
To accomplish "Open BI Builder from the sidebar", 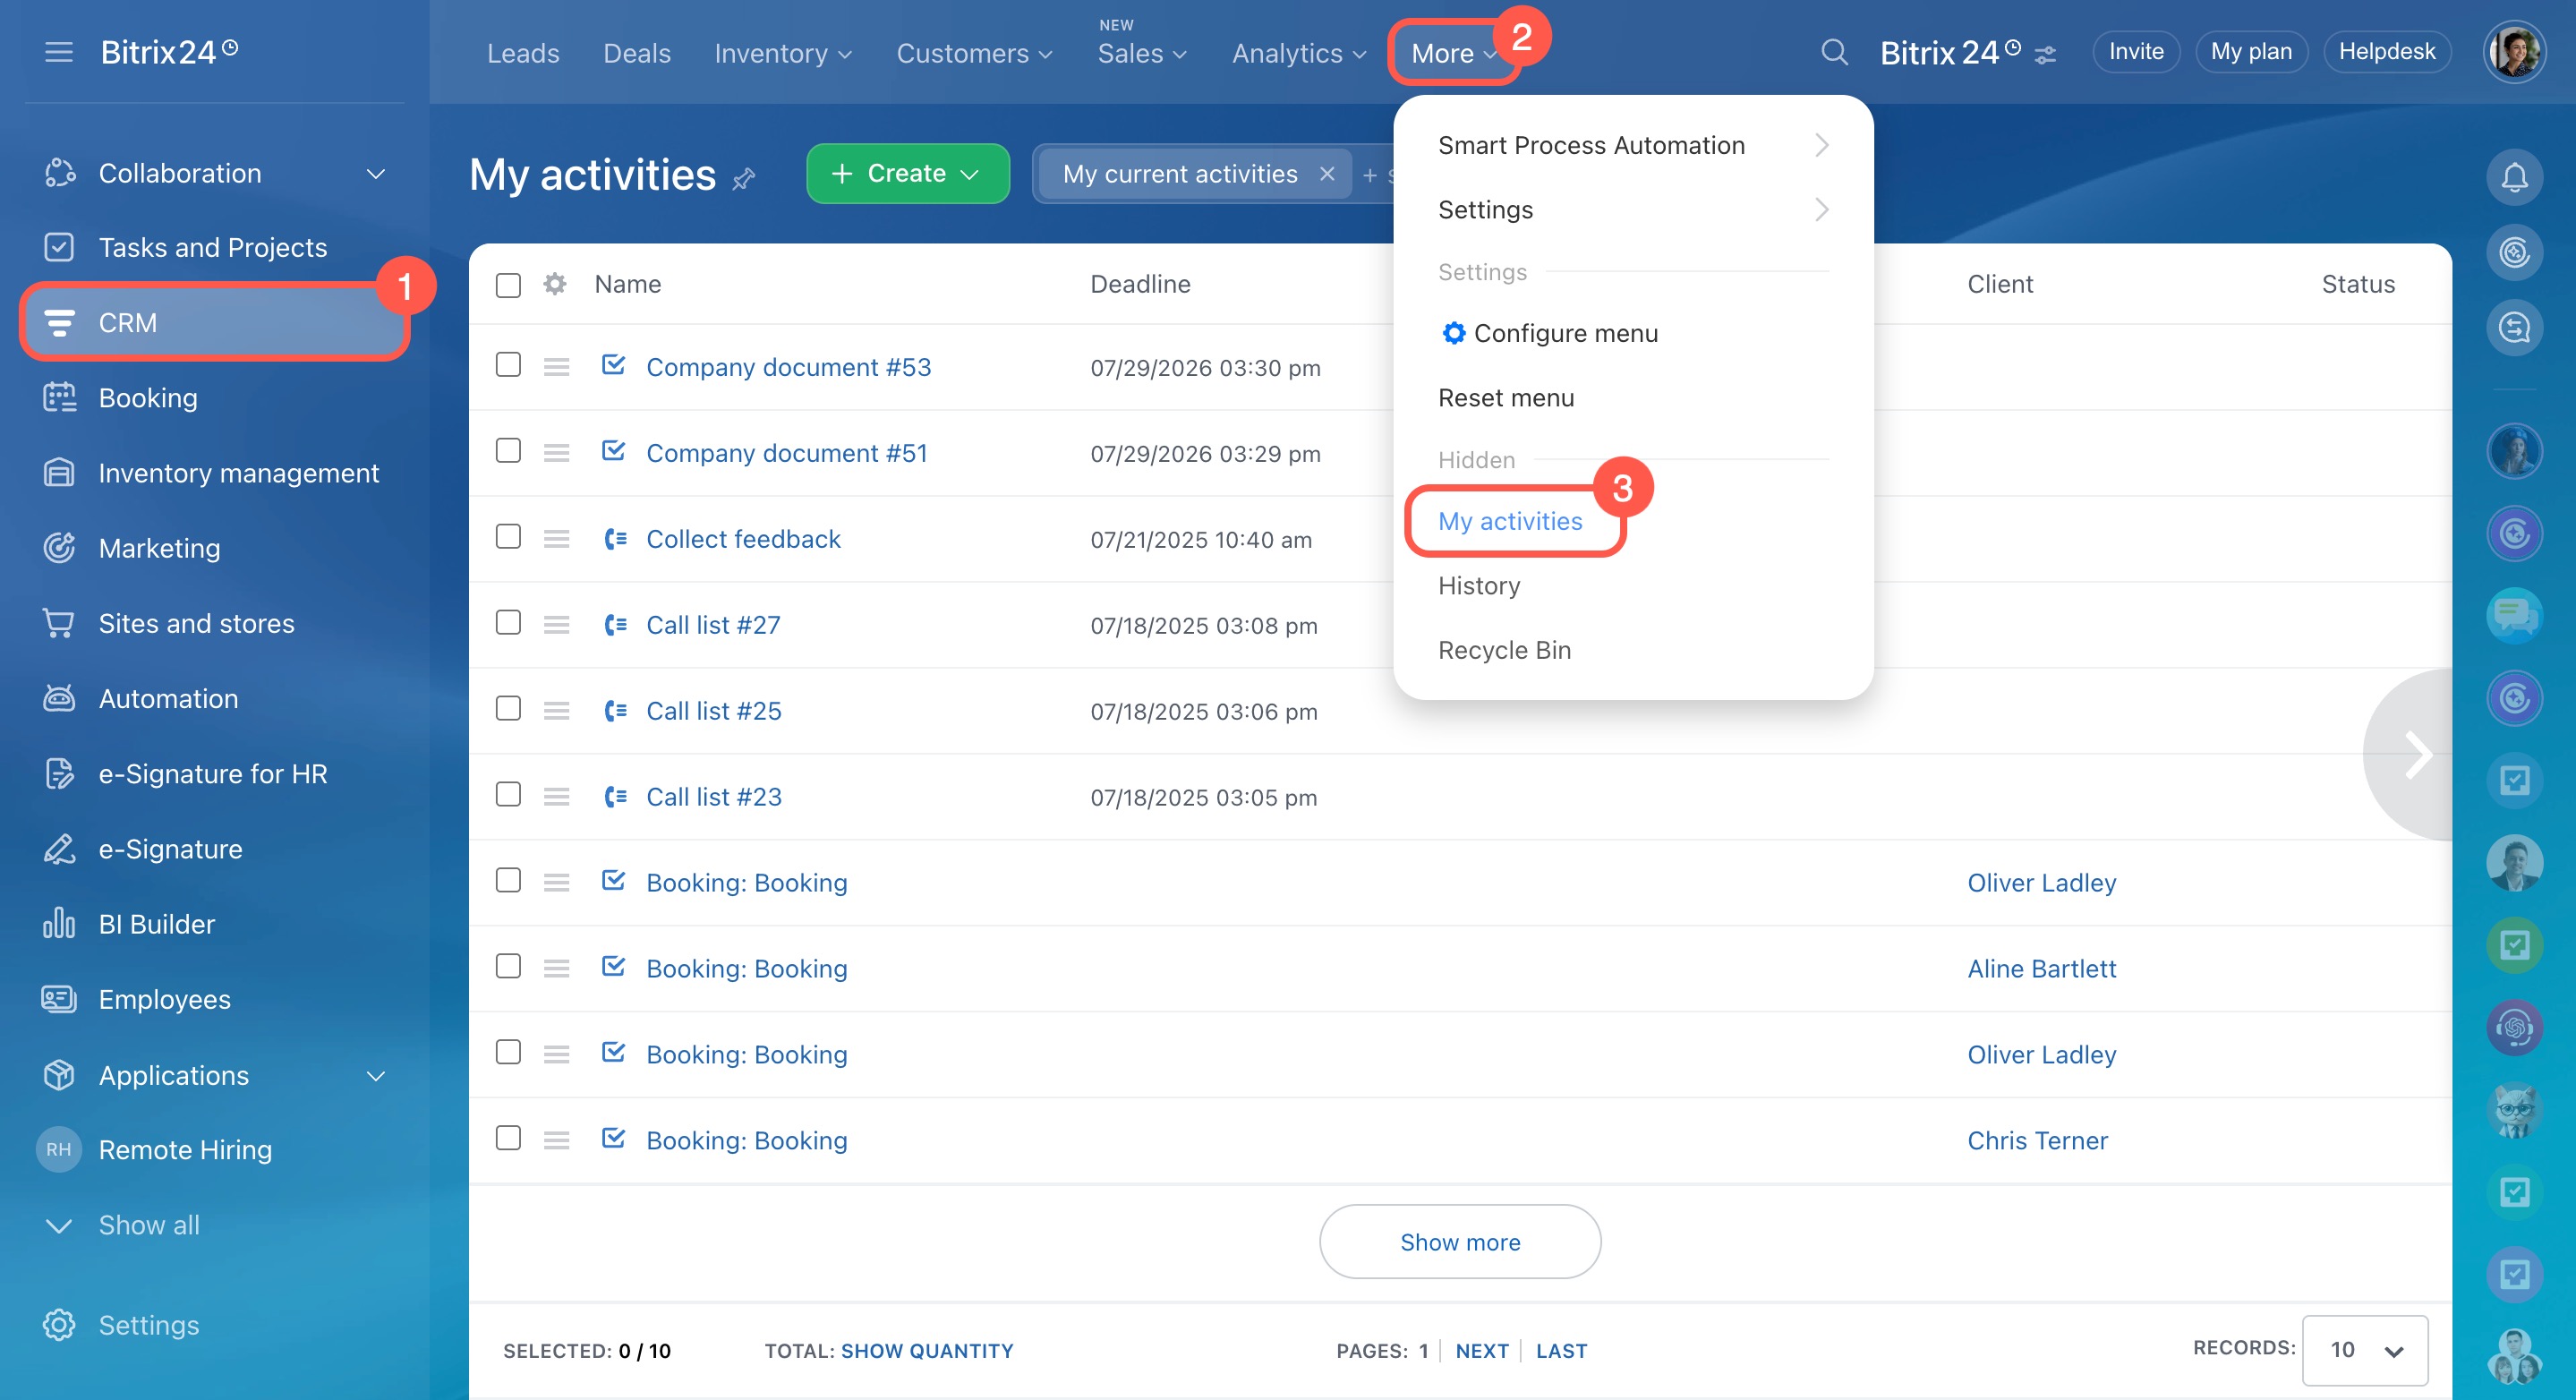I will [156, 924].
